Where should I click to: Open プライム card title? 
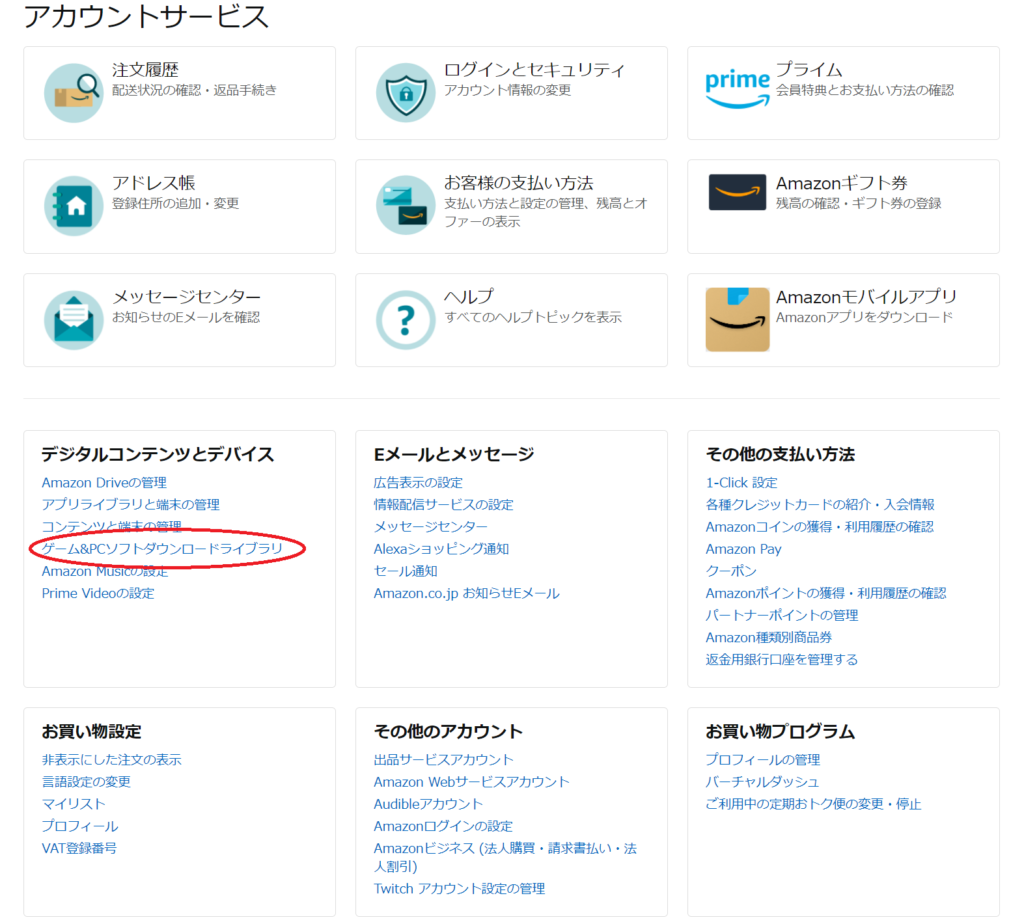click(808, 69)
